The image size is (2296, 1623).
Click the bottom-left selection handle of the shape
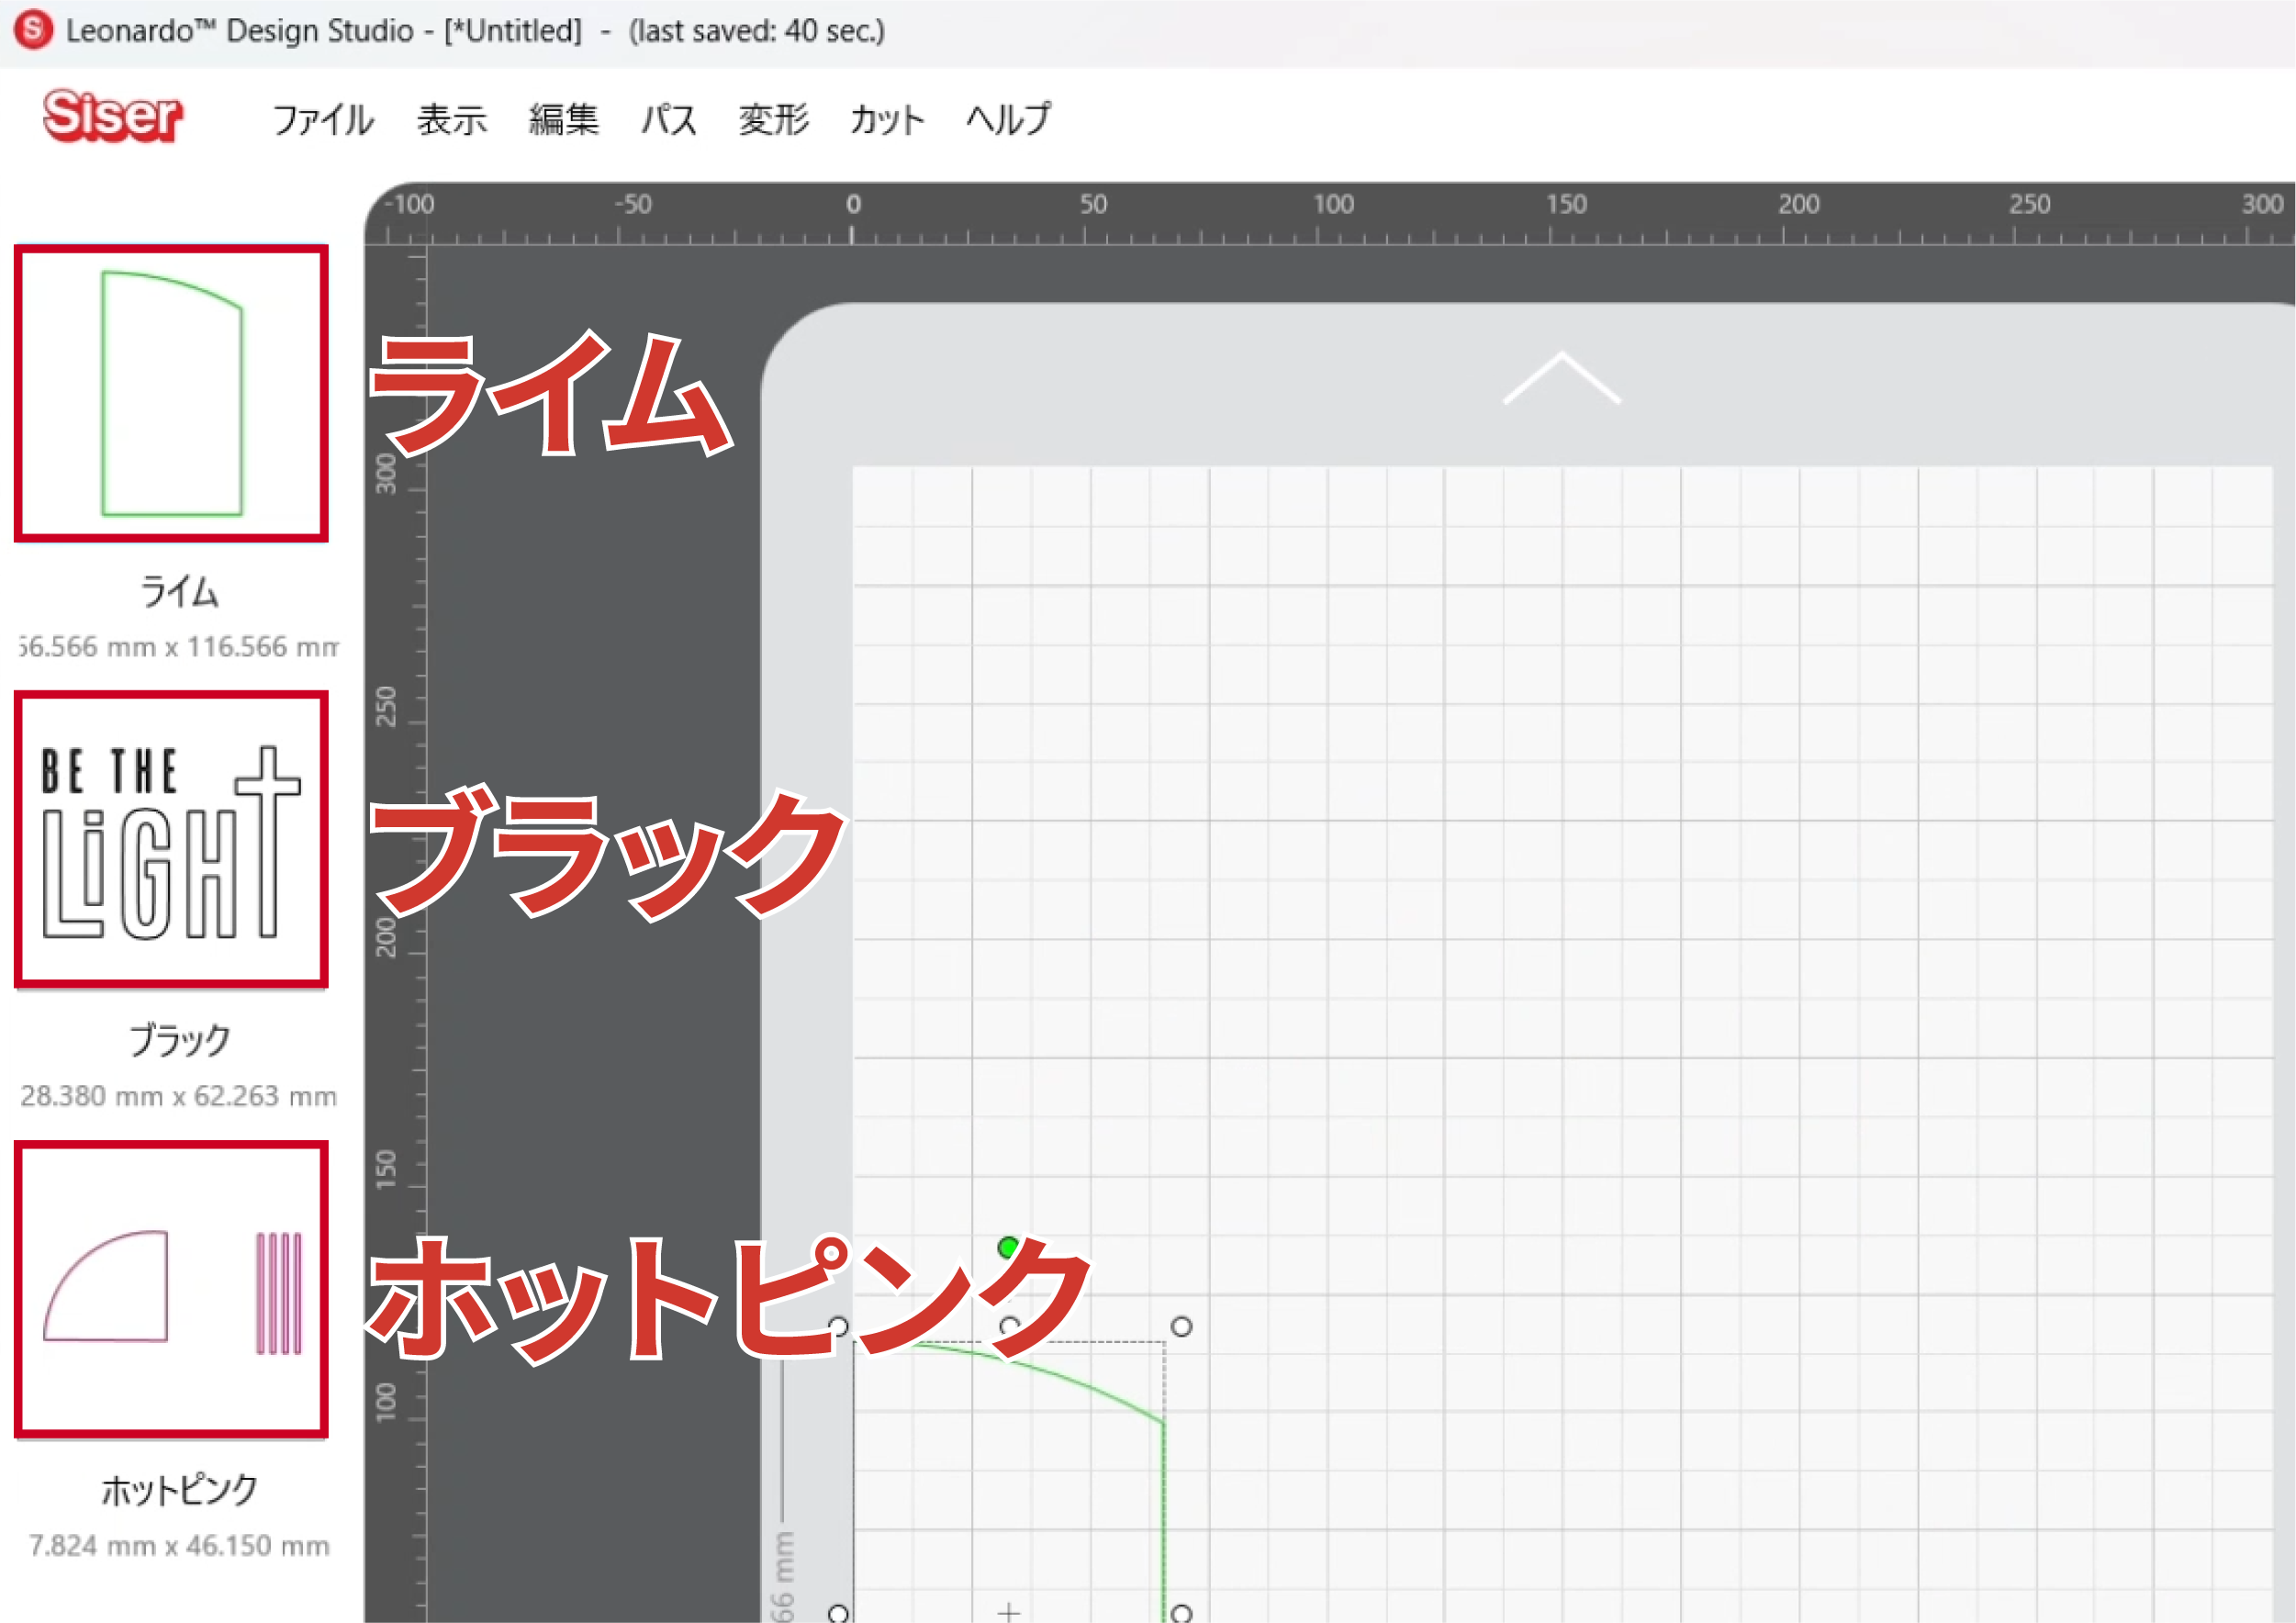pos(839,1613)
